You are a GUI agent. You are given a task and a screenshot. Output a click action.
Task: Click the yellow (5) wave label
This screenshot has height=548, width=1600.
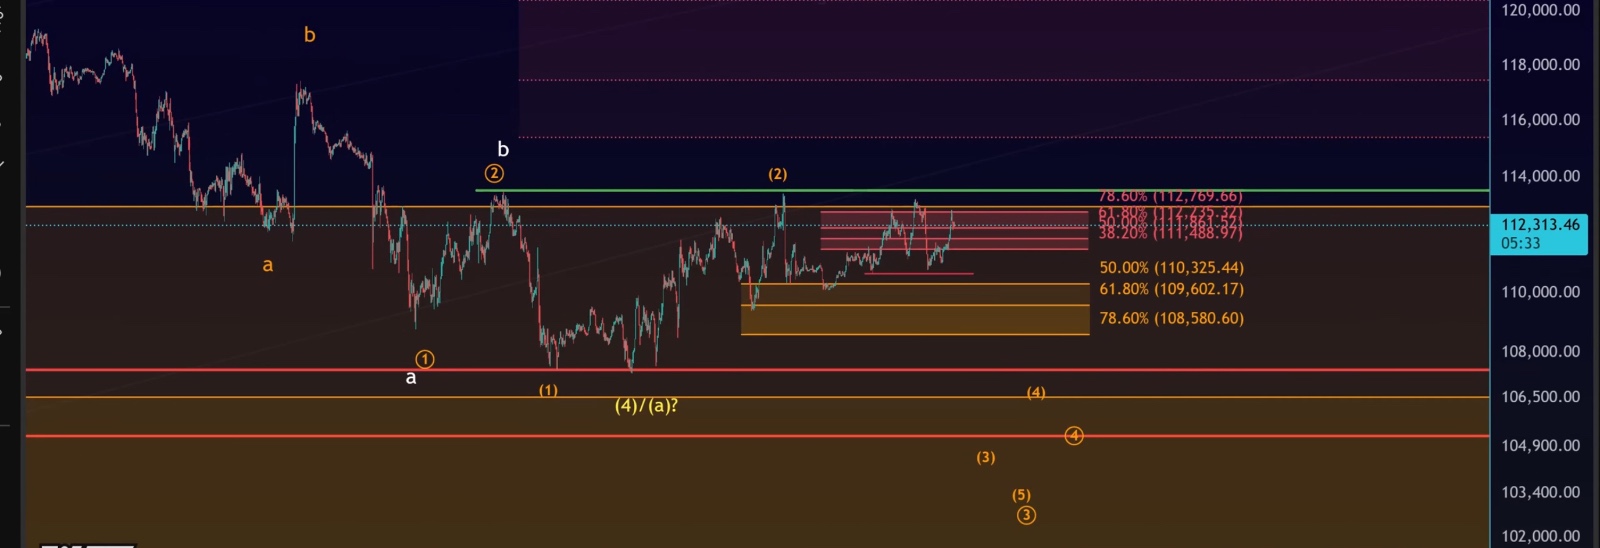(x=1021, y=495)
